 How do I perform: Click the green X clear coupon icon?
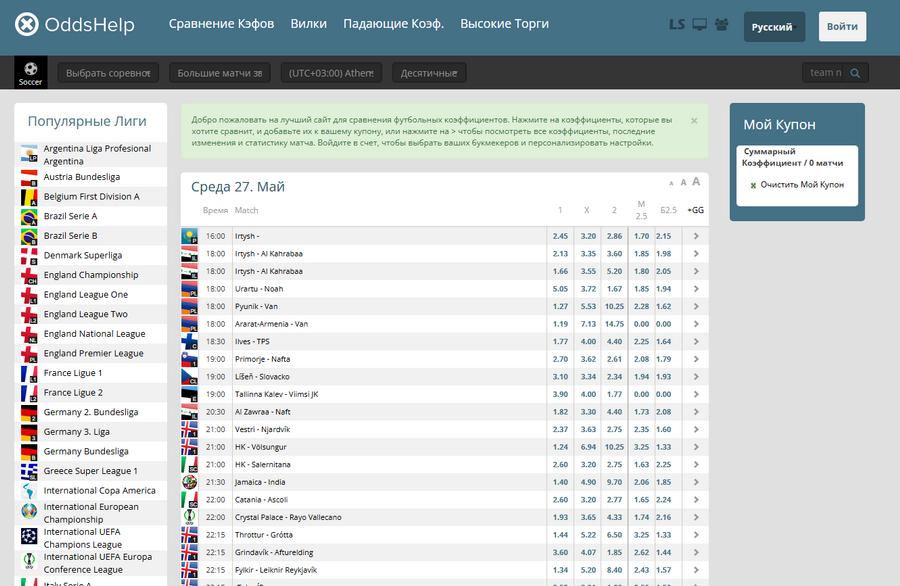[753, 185]
